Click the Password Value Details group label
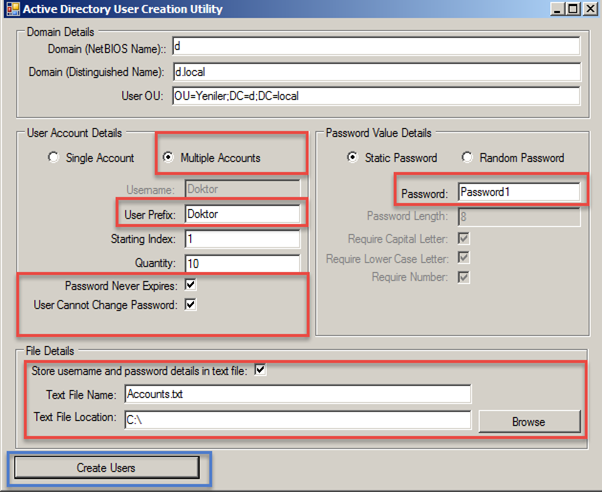Screen dimensions: 602x492 pyautogui.click(x=379, y=133)
